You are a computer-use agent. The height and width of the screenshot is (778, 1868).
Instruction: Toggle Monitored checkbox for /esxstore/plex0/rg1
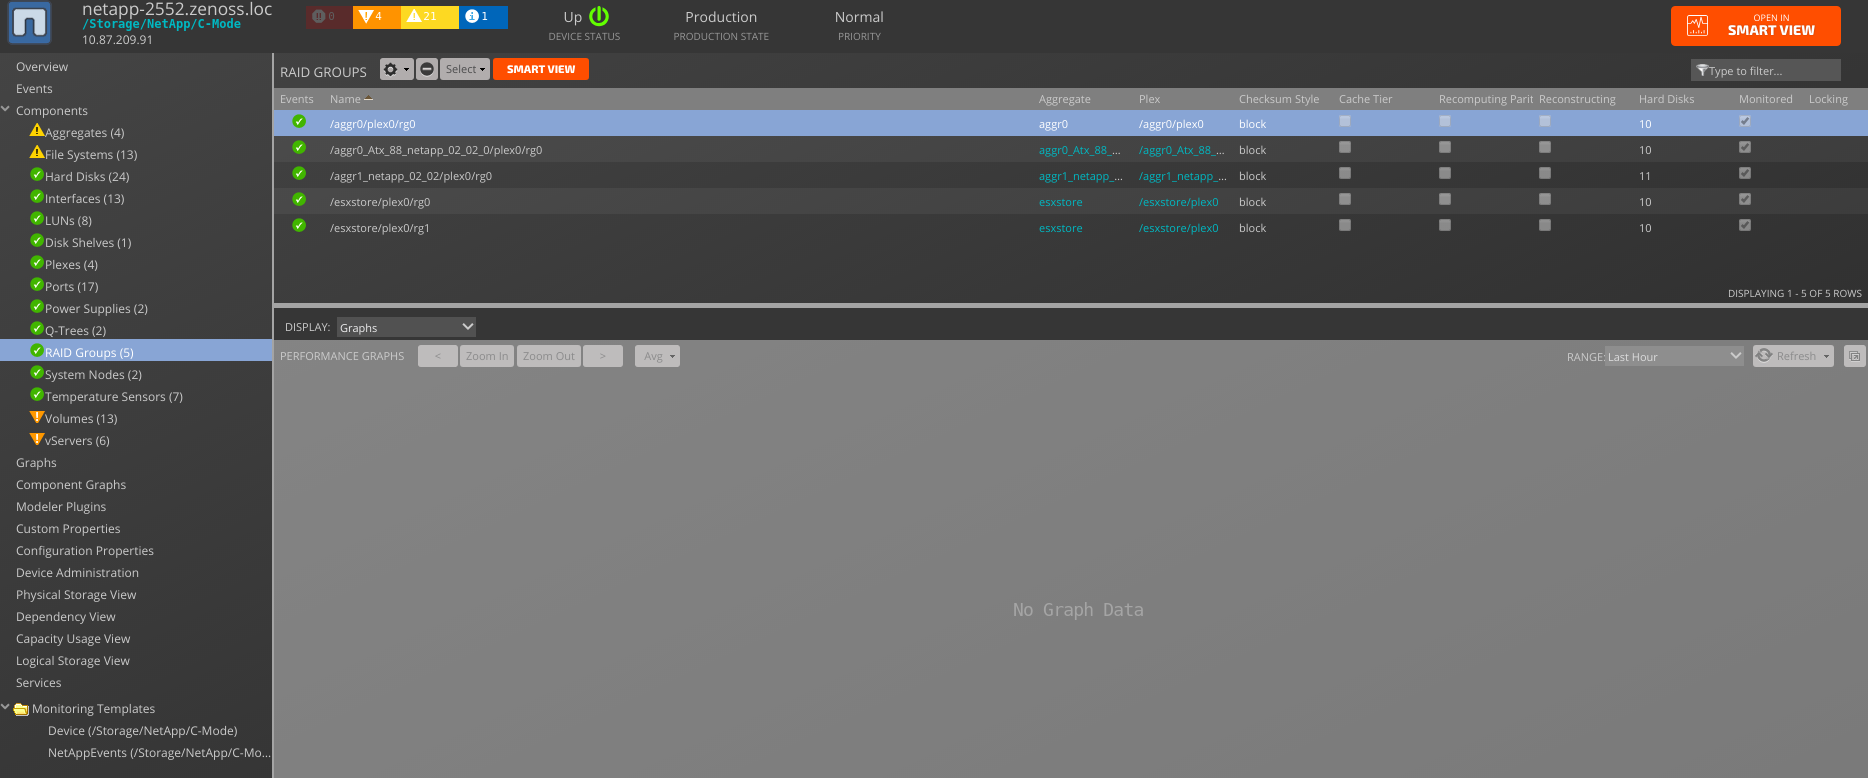pos(1745,225)
